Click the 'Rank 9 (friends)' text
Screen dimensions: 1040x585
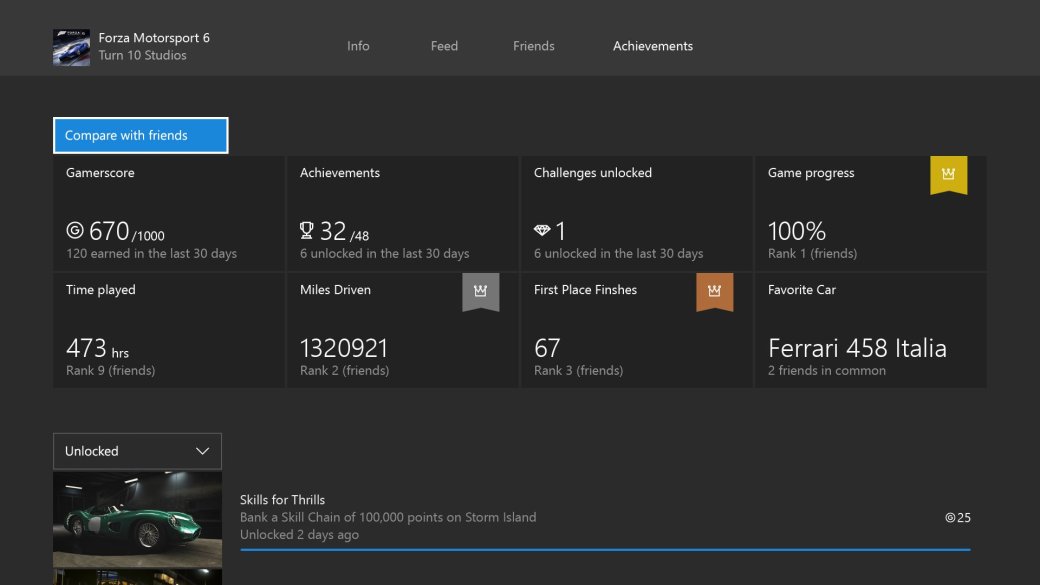[x=111, y=370]
